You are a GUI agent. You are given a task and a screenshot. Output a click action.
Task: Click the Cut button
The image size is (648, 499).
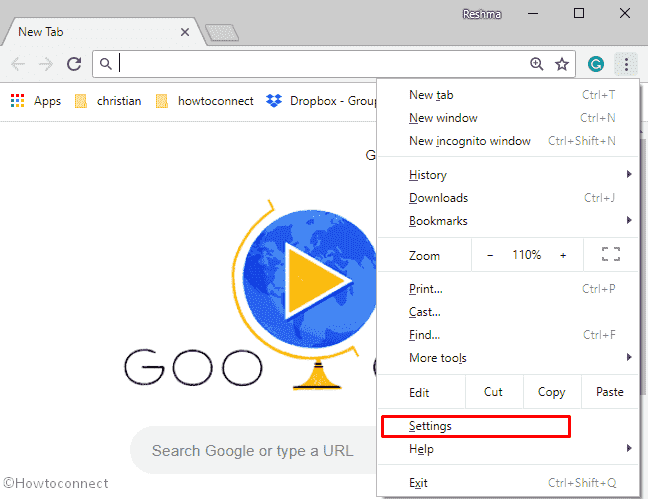493,392
